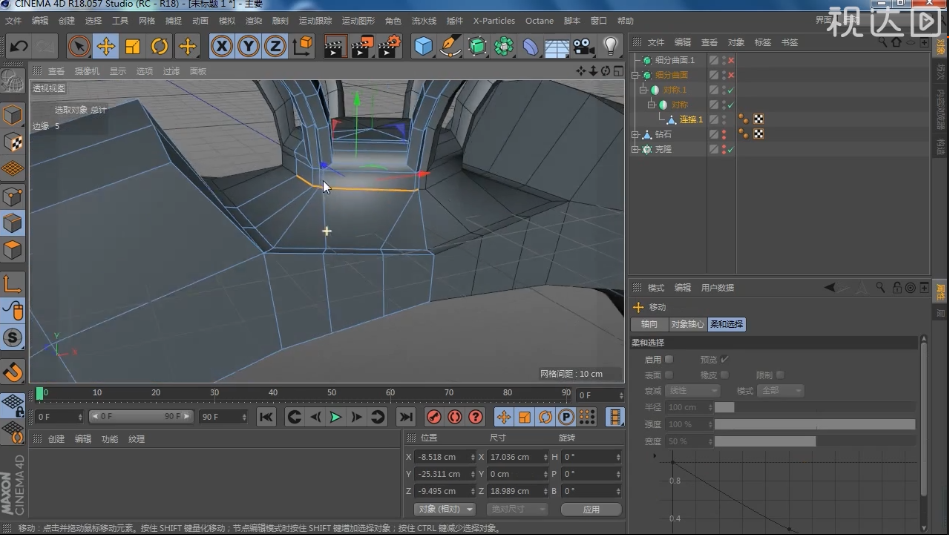Activate the Move tool in top toolbar
The width and height of the screenshot is (949, 535).
(106, 46)
